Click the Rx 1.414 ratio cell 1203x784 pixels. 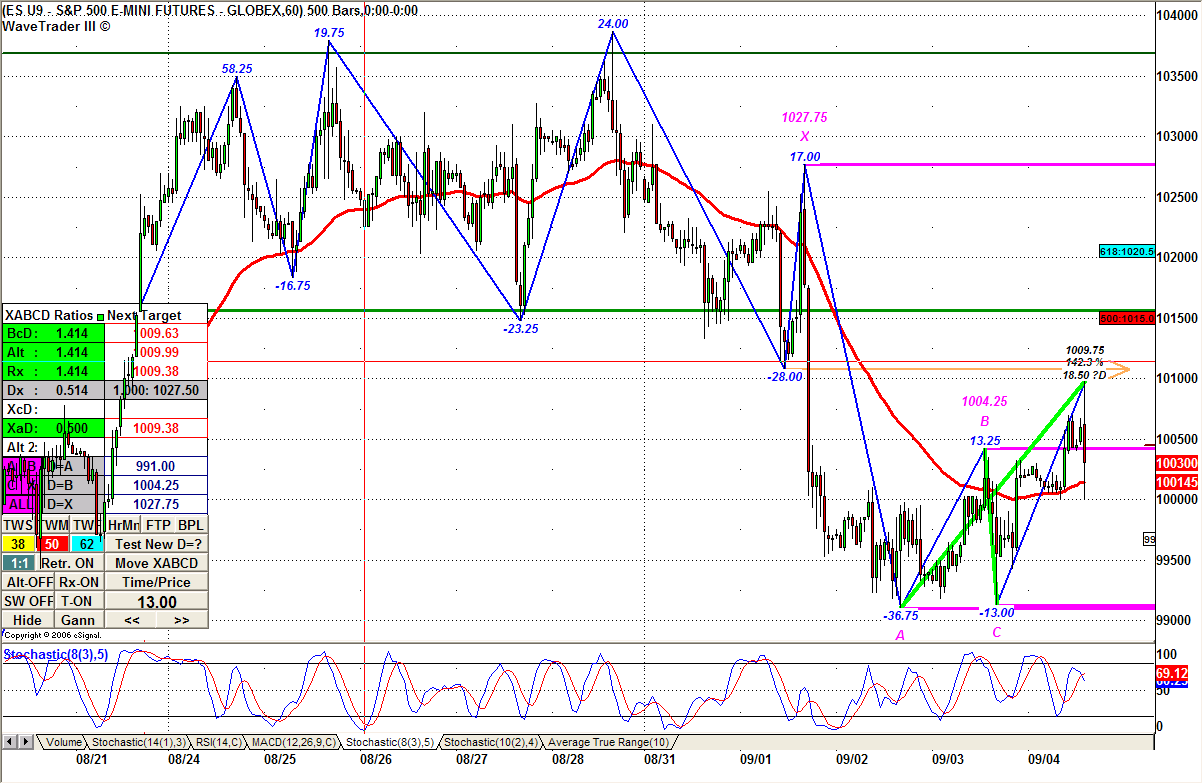coord(53,371)
